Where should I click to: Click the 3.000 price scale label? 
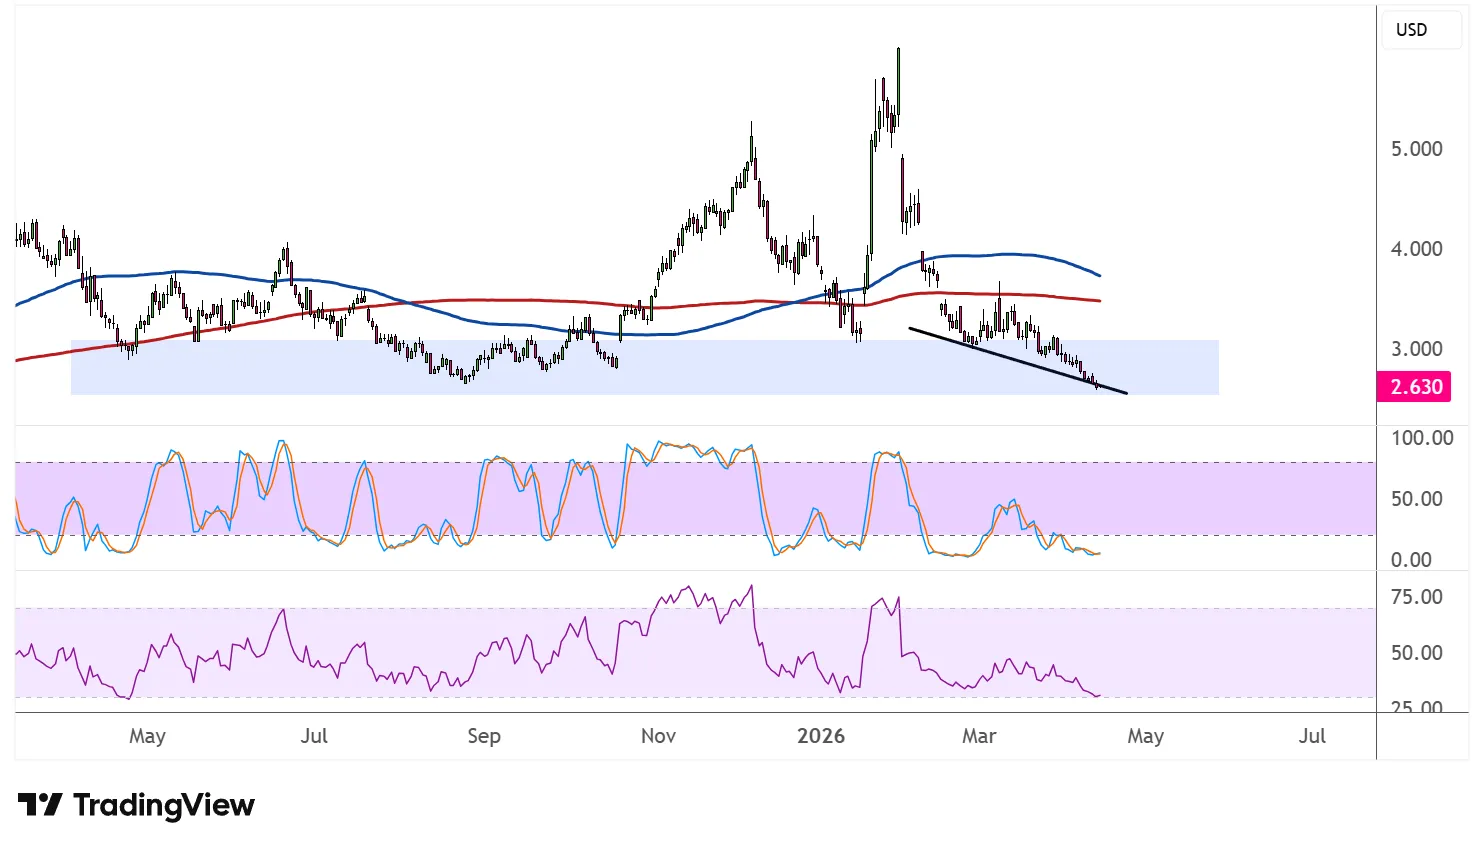[x=1416, y=349]
